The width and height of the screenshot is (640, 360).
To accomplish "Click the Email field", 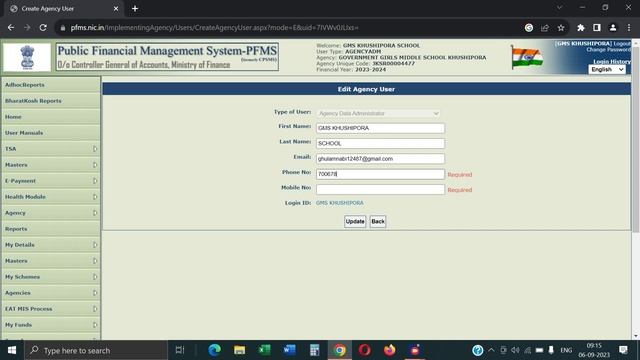I will 380,159.
